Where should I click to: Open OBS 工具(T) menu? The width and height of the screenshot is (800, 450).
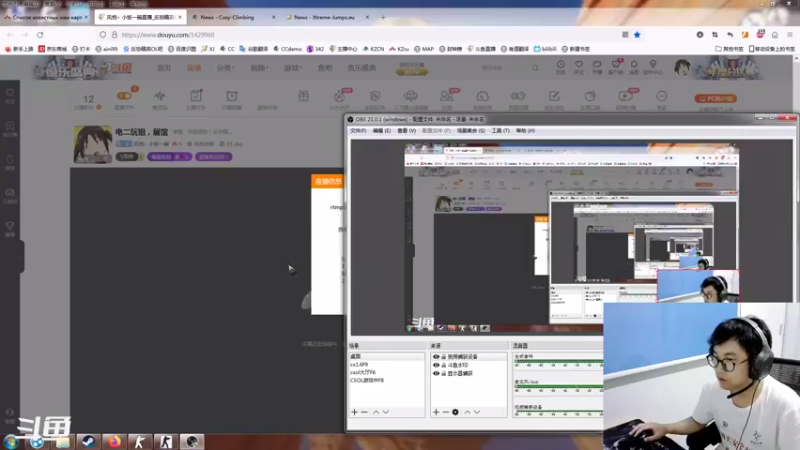point(501,131)
